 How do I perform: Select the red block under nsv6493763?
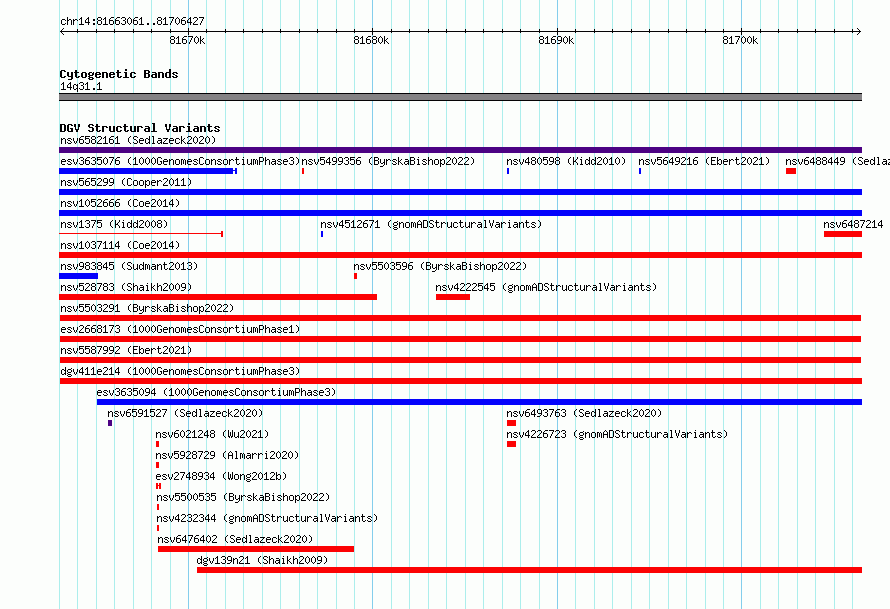pyautogui.click(x=511, y=423)
